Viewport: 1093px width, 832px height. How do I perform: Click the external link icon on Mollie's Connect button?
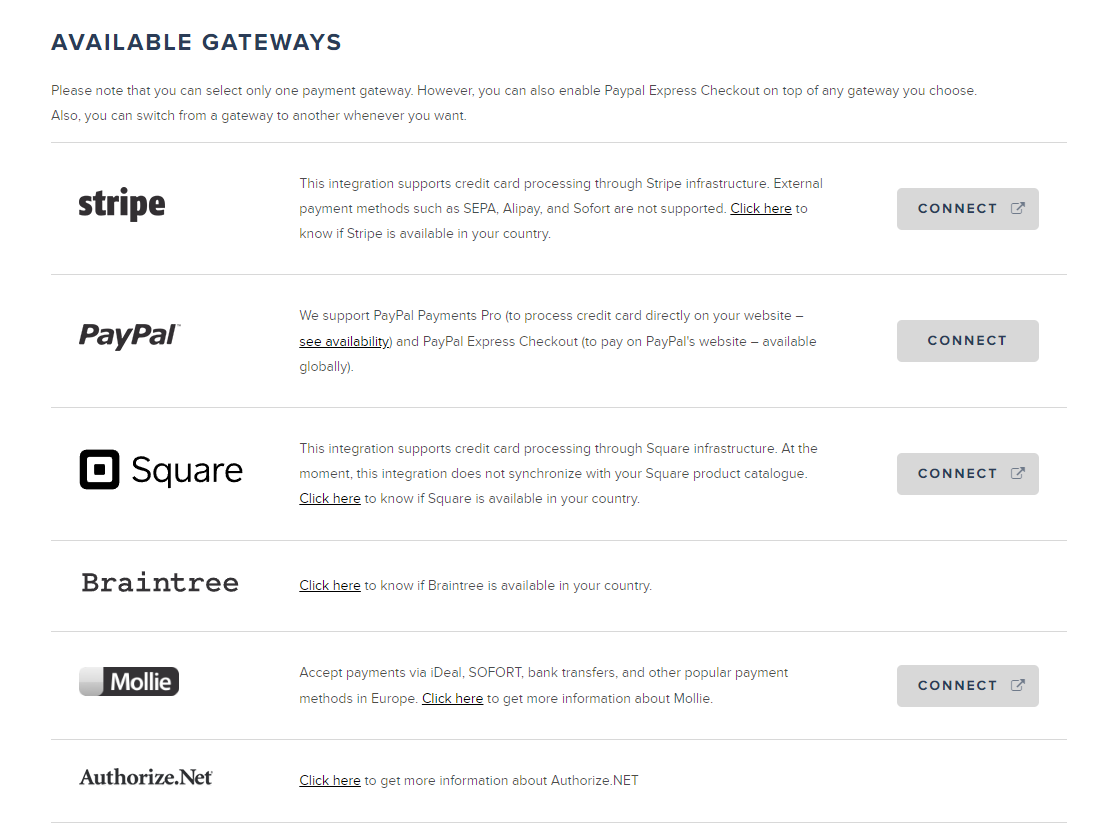[x=1018, y=685]
